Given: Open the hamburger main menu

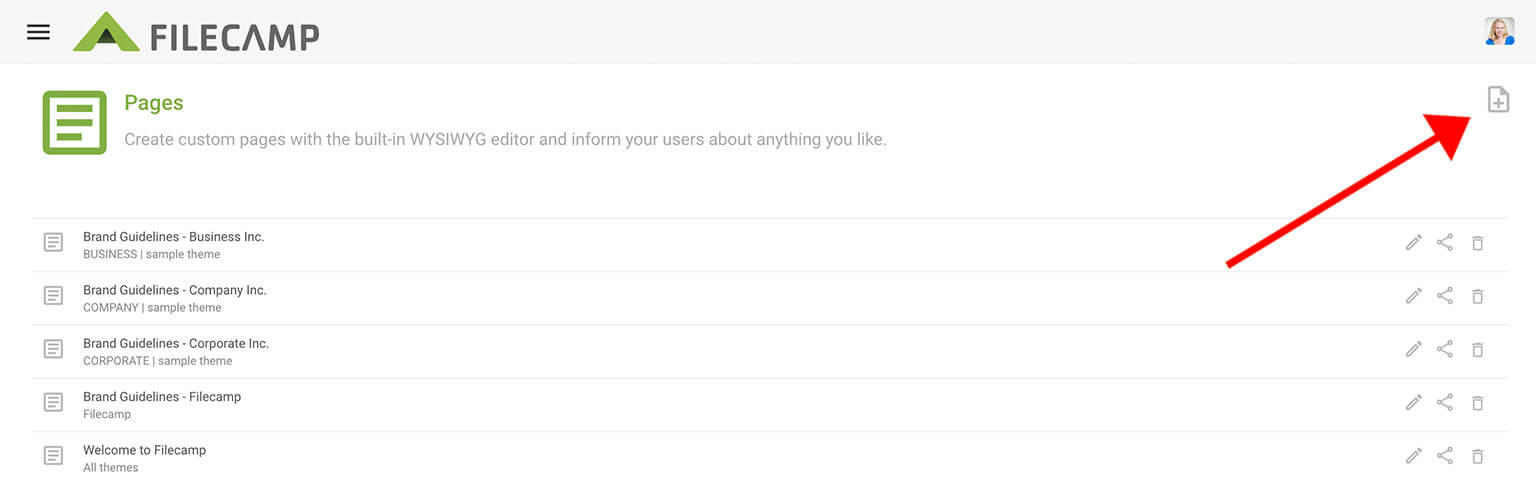Looking at the screenshot, I should click(38, 32).
